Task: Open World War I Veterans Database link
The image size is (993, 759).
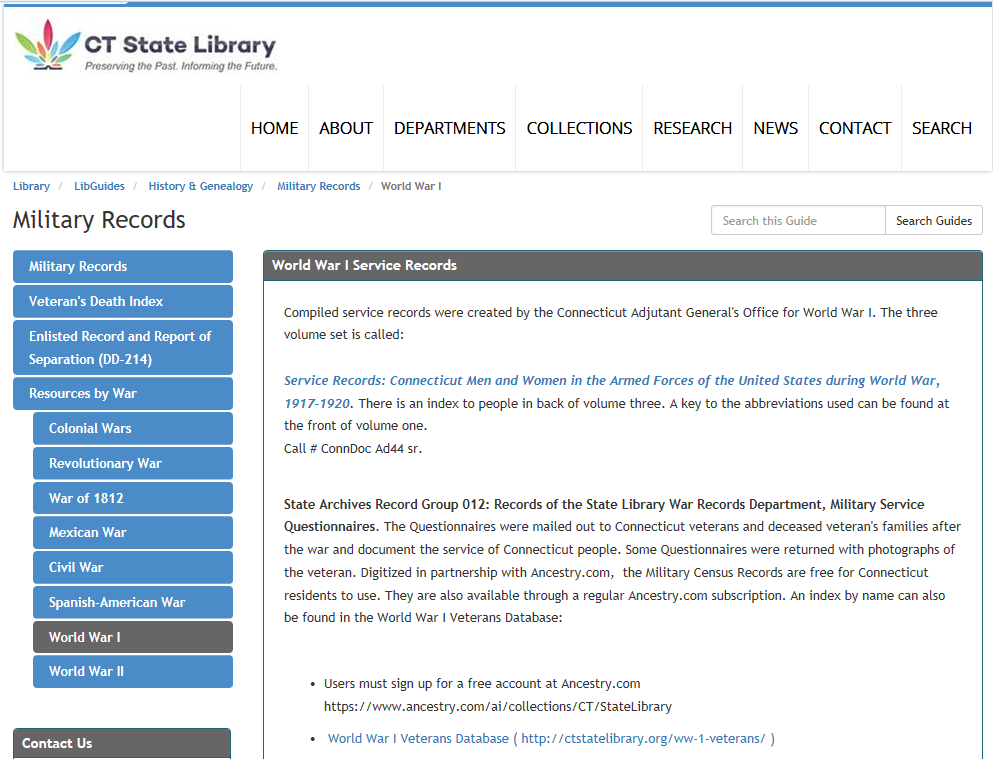Action: click(551, 739)
